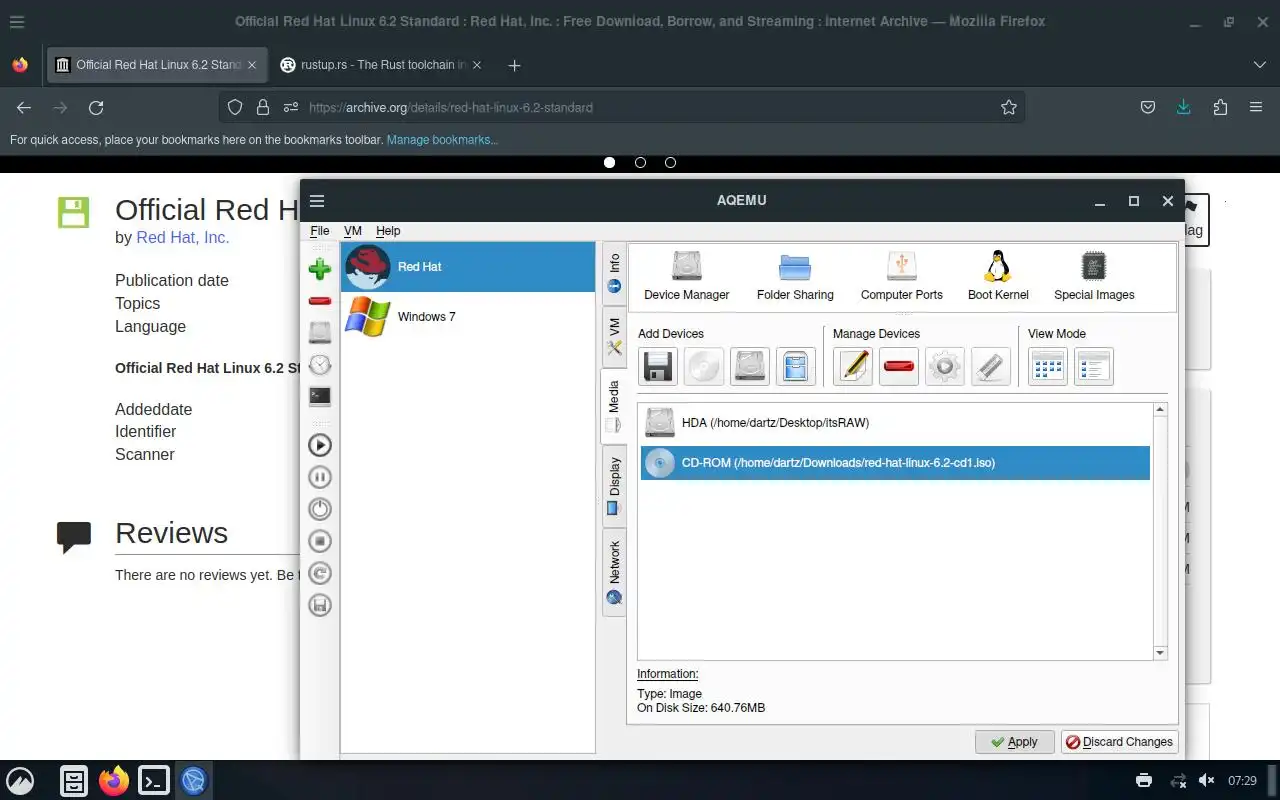
Task: Select the CD-ROM red-hat-linux-6.2-cd1.iso entry
Action: [x=895, y=463]
